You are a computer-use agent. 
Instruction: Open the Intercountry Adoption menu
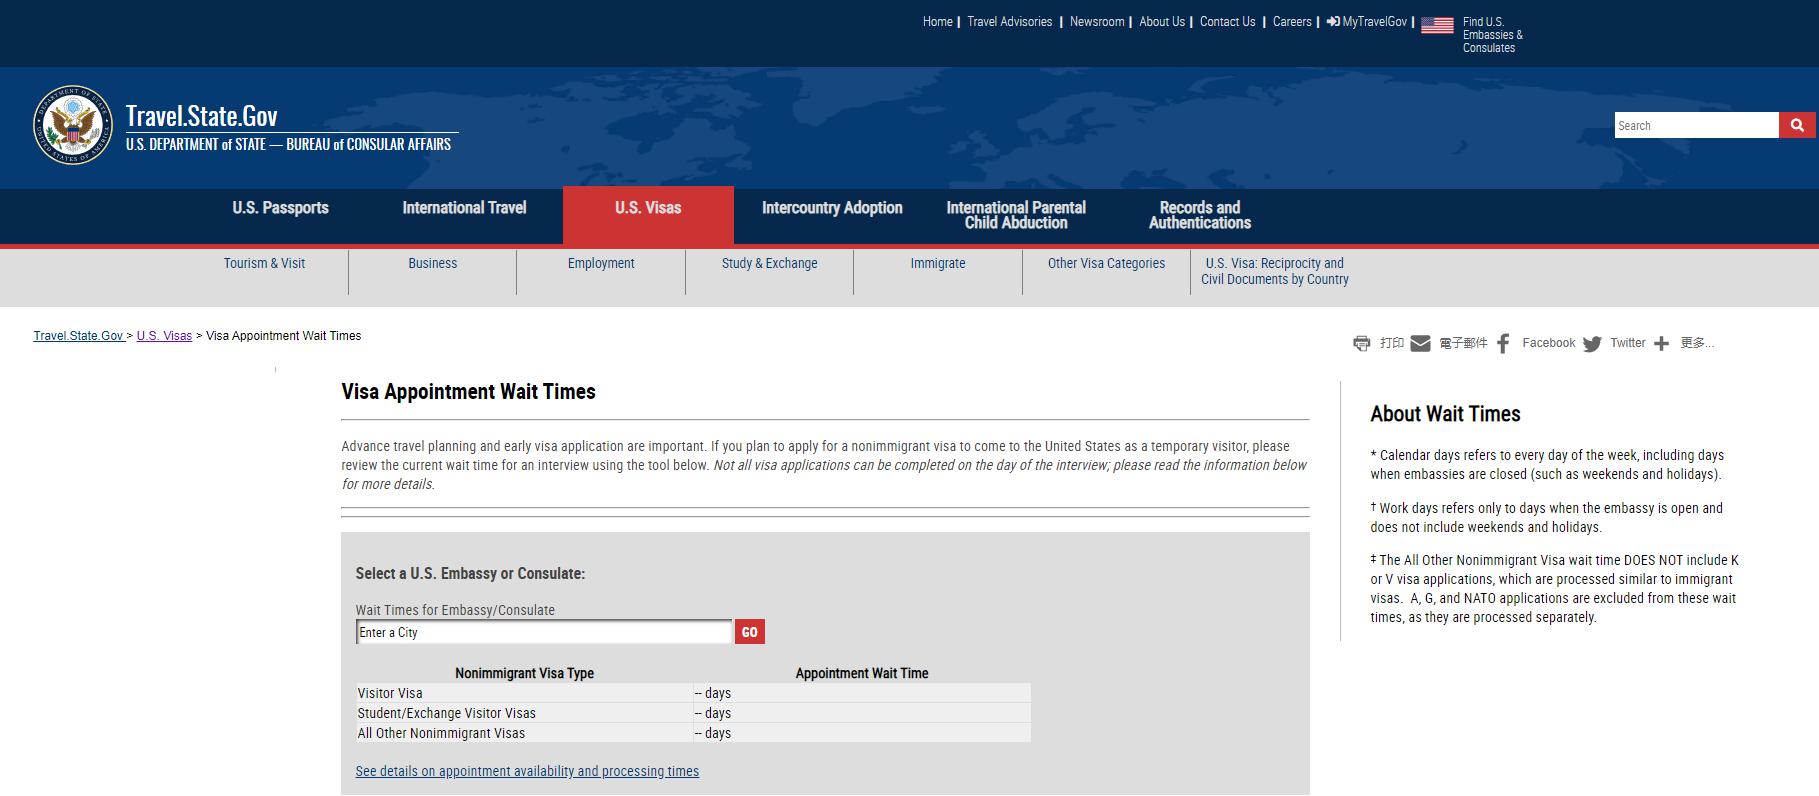click(832, 208)
